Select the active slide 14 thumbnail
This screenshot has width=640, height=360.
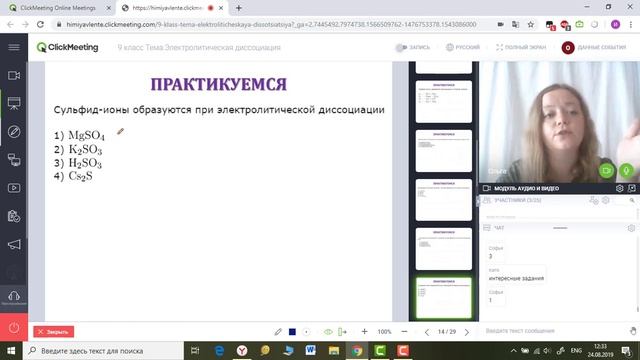pos(444,298)
